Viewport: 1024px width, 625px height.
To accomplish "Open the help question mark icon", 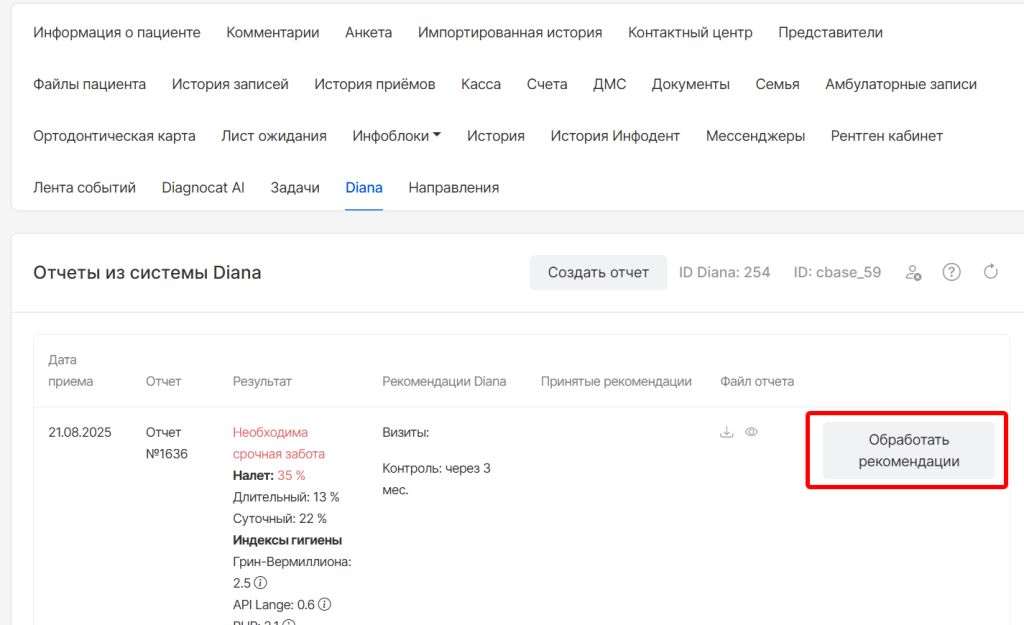I will click(952, 272).
